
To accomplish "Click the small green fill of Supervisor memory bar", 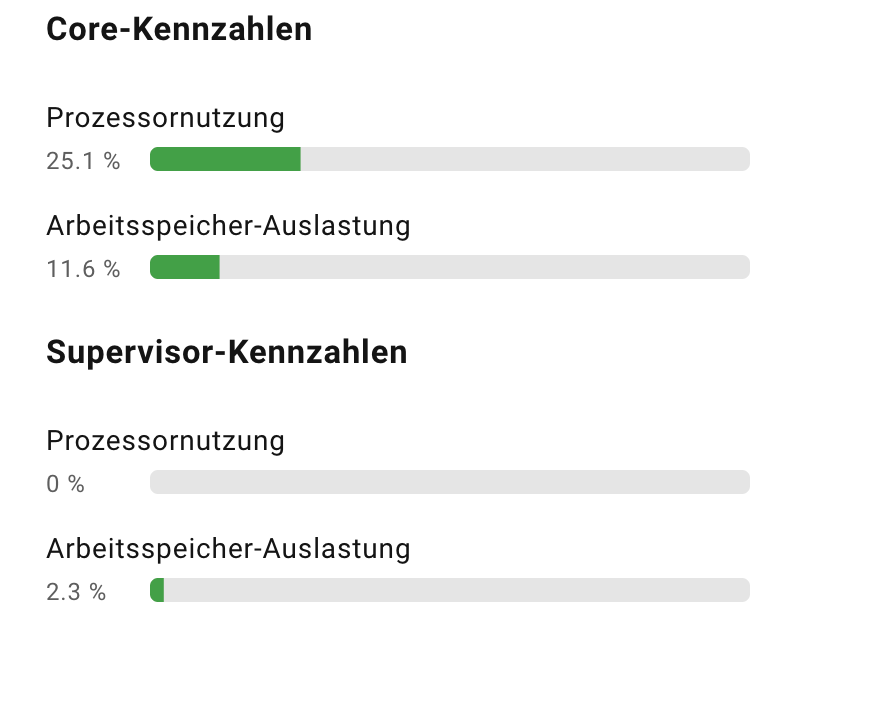I will tap(157, 590).
